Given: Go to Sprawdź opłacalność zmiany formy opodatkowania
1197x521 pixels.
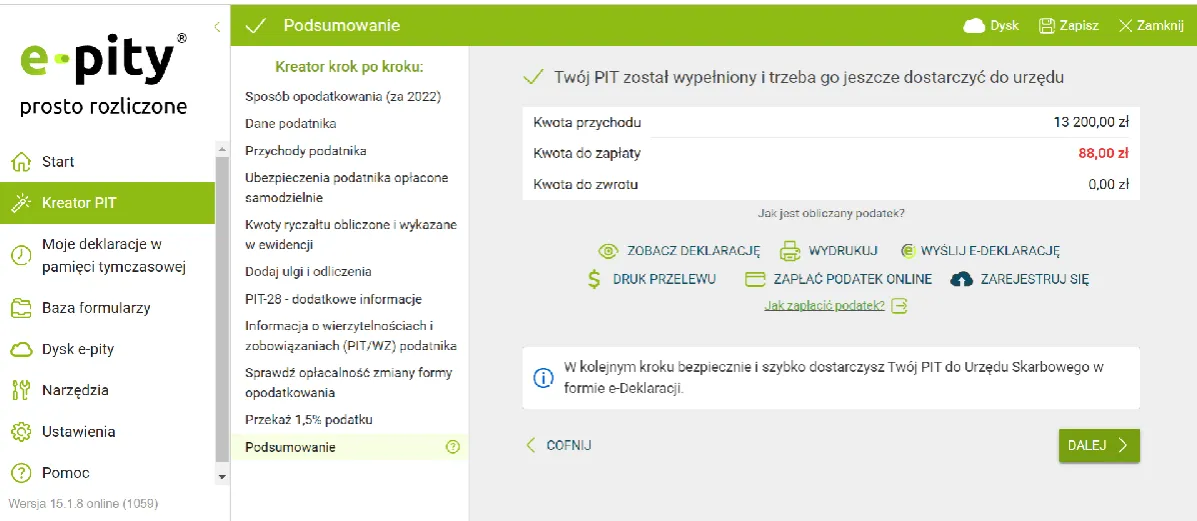Looking at the screenshot, I should pyautogui.click(x=349, y=383).
